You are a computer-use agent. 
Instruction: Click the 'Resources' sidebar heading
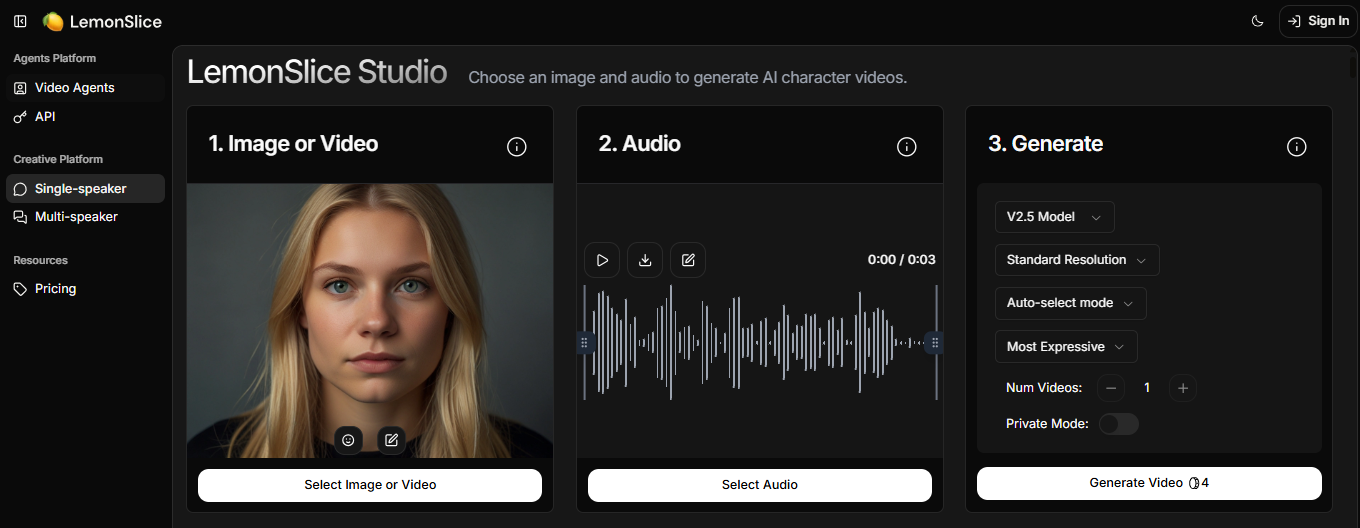[41, 261]
